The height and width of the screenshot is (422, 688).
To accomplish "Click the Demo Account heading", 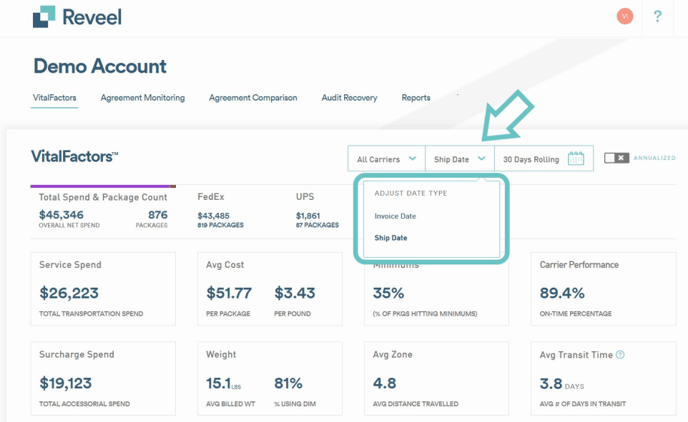I will pyautogui.click(x=100, y=66).
